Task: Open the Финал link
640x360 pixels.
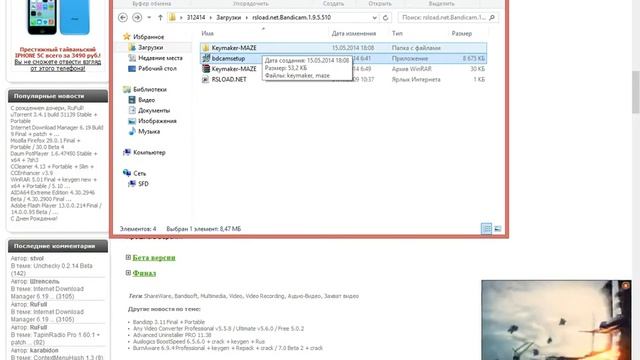Action: [x=144, y=273]
